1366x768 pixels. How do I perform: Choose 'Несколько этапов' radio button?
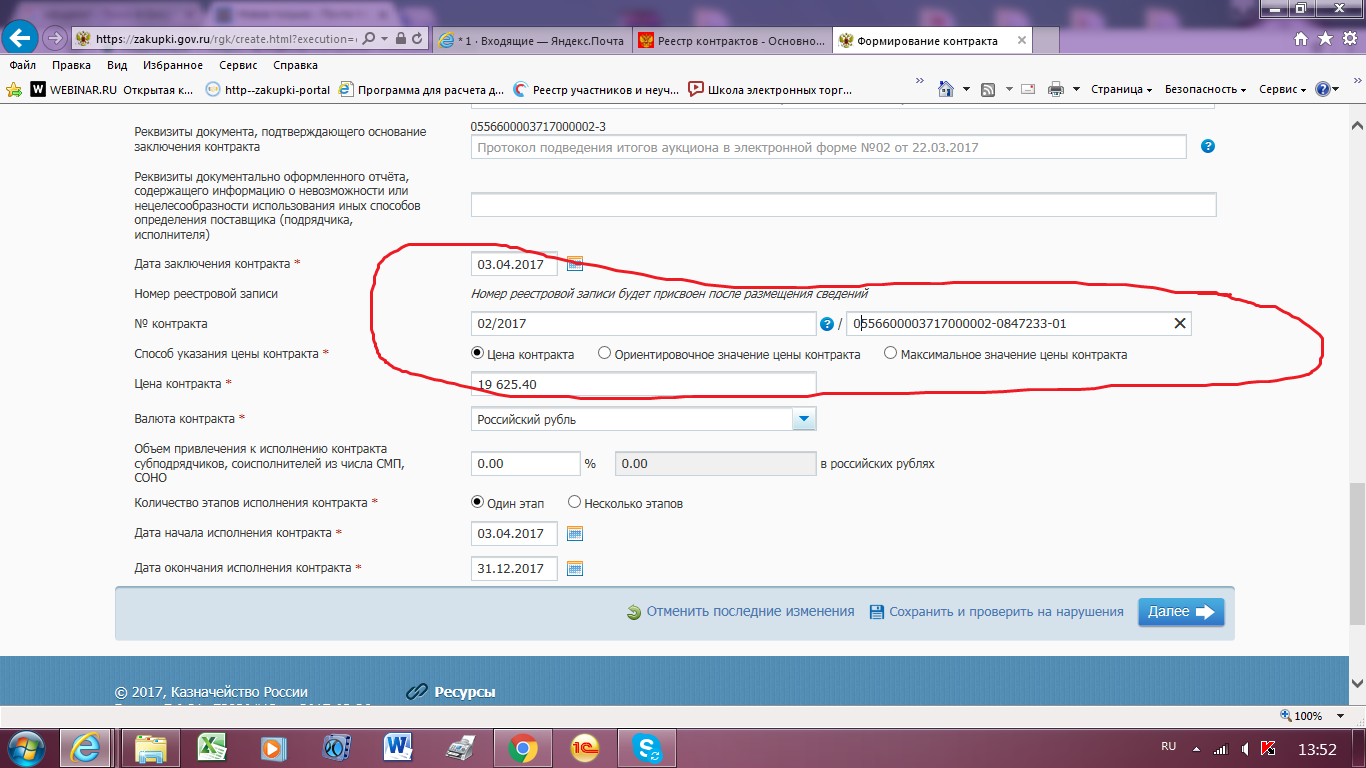pyautogui.click(x=574, y=503)
